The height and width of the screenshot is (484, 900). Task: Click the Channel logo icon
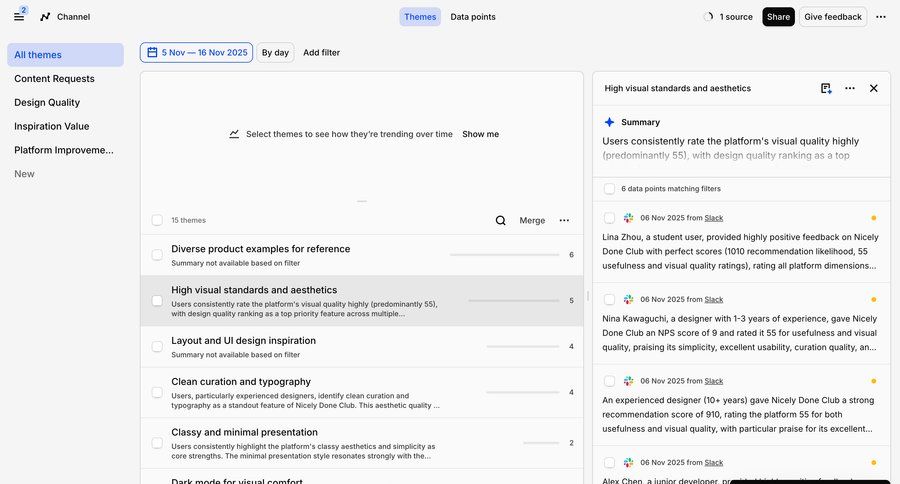tap(45, 17)
